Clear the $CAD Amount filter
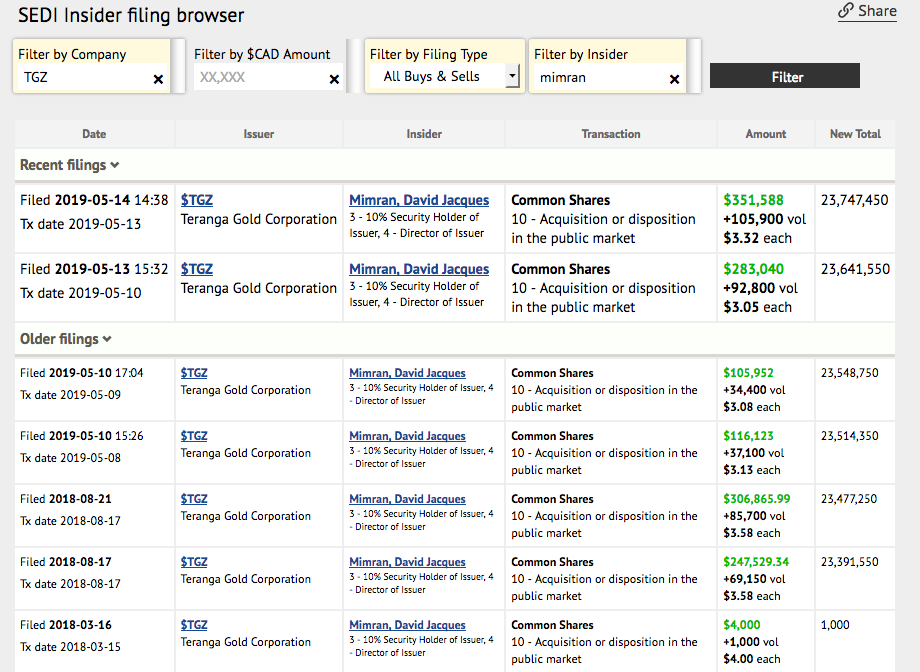The width and height of the screenshot is (920, 672). [x=334, y=79]
